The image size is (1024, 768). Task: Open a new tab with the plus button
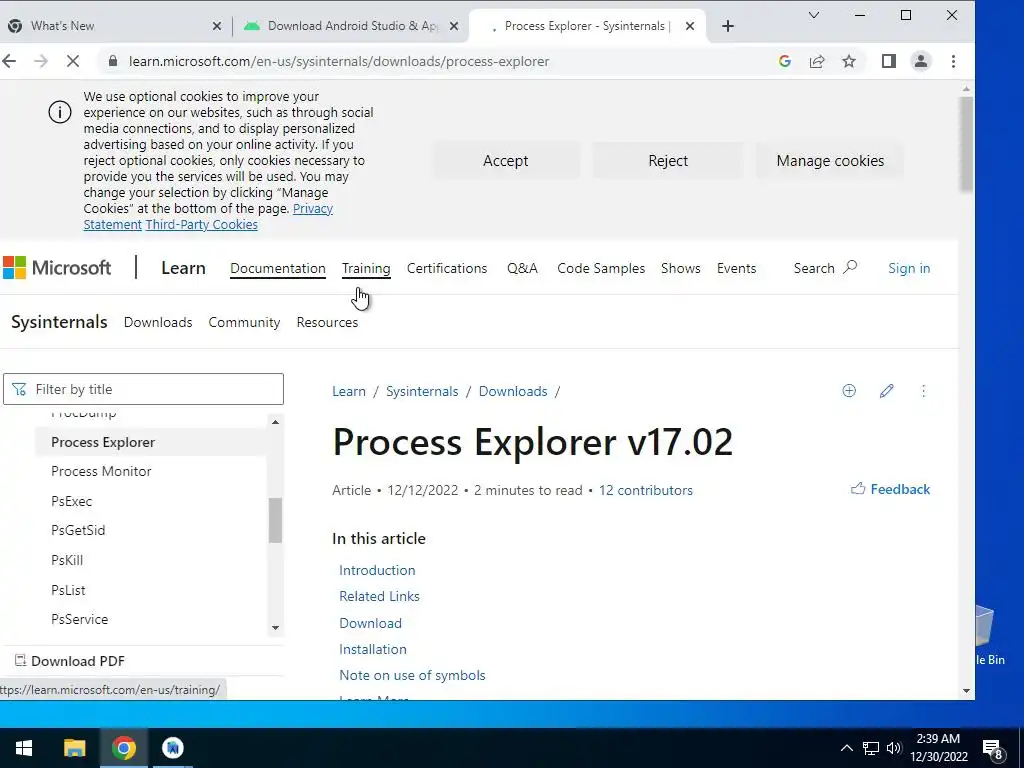click(728, 26)
